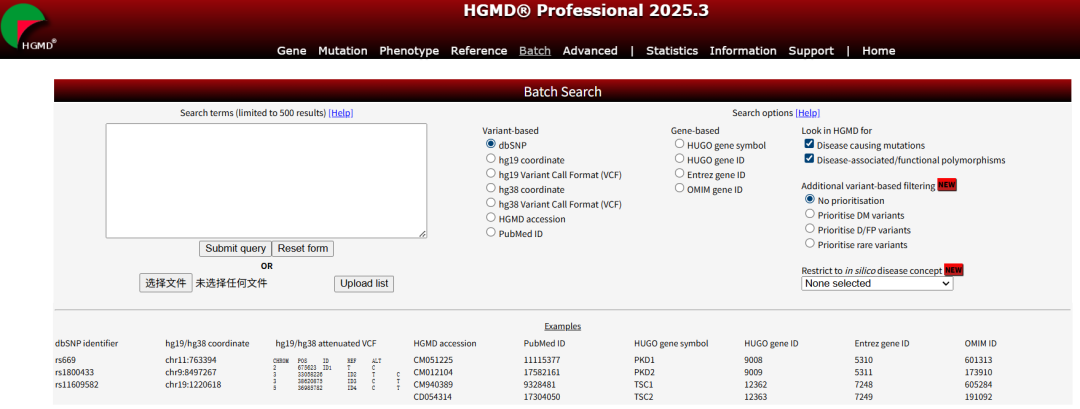Click example PubMed ID 11115377
This screenshot has width=1080, height=409.
pos(541,360)
